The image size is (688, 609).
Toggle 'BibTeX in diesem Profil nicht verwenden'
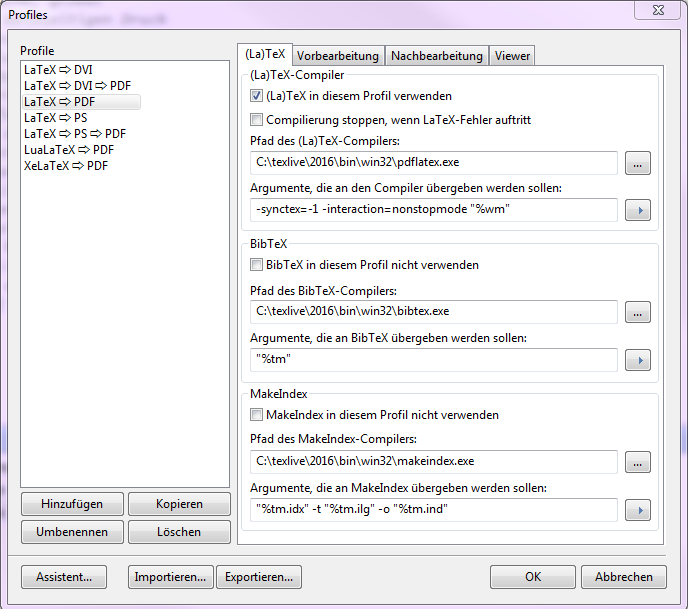[257, 266]
